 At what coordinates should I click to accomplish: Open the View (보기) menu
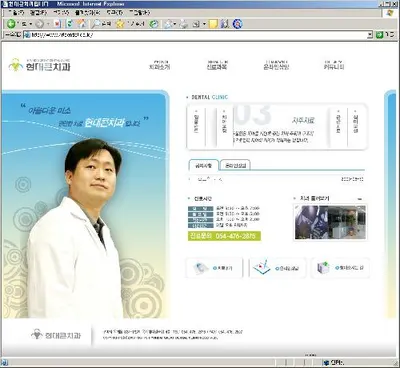pos(61,13)
